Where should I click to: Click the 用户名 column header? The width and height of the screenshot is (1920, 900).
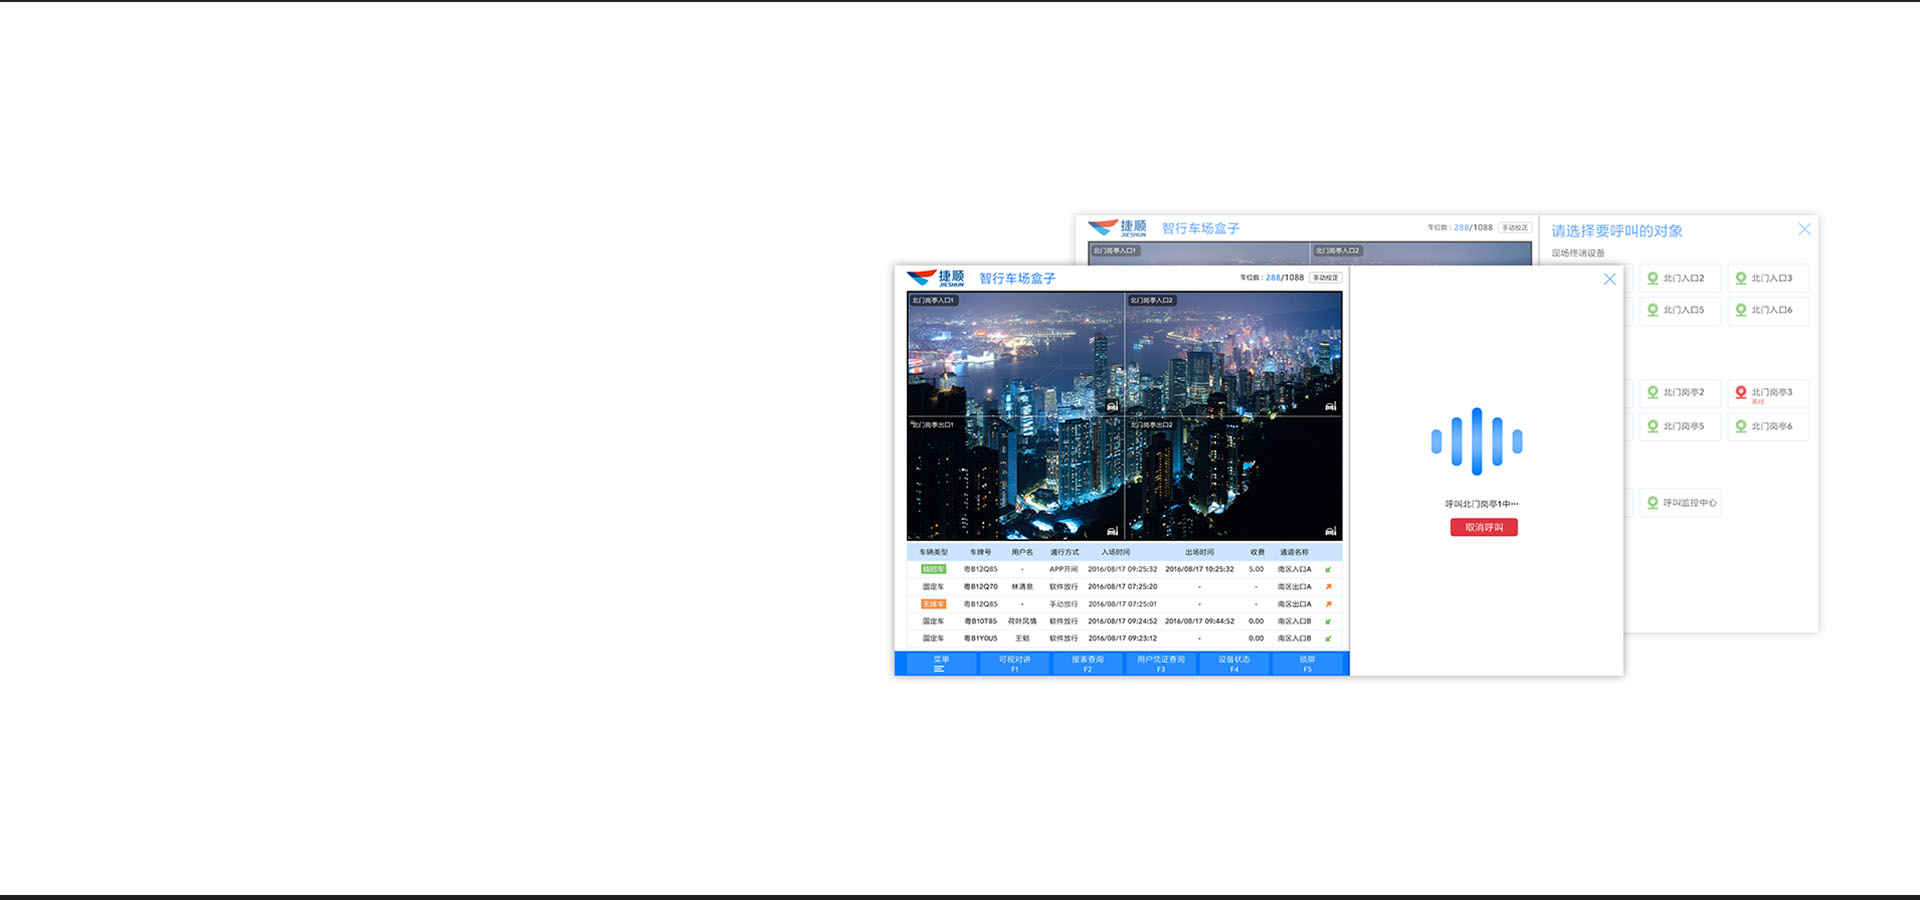1022,552
